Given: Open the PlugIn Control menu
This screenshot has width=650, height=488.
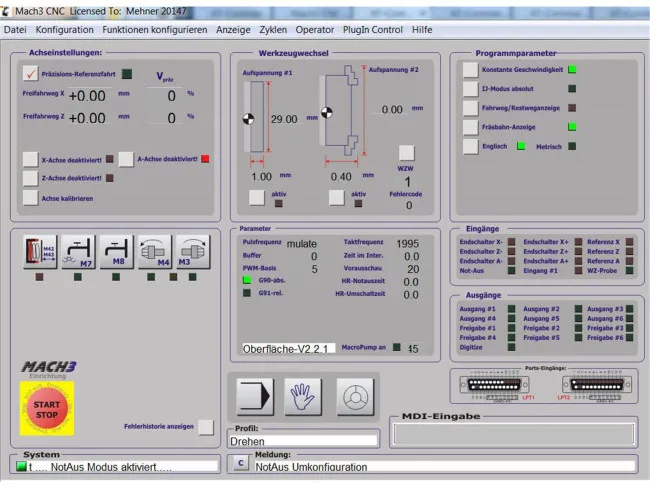Looking at the screenshot, I should pos(373,30).
